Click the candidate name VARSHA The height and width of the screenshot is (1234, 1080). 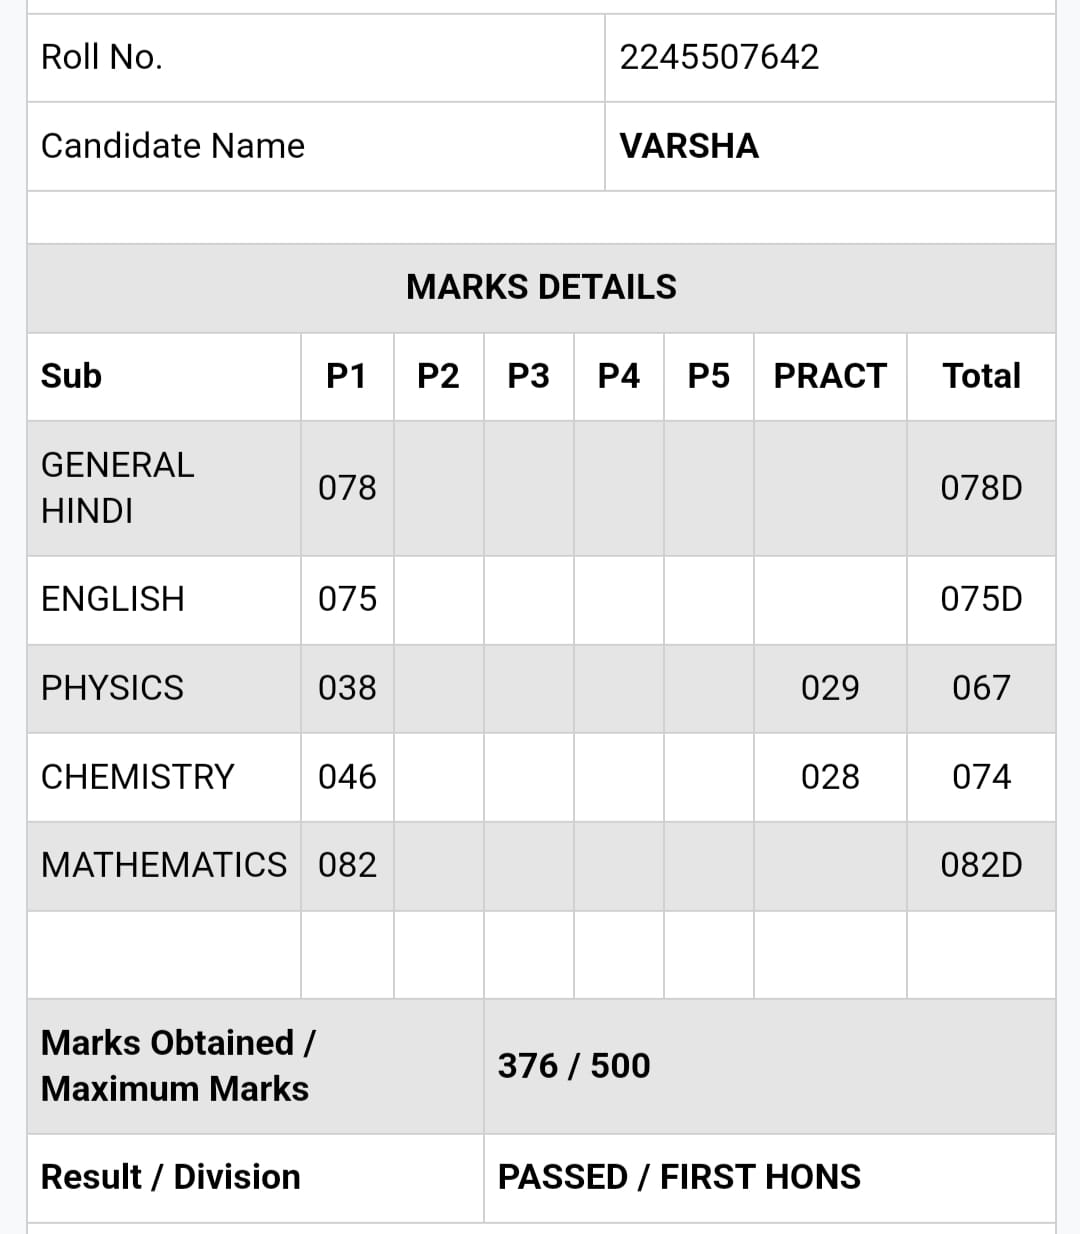(x=689, y=146)
